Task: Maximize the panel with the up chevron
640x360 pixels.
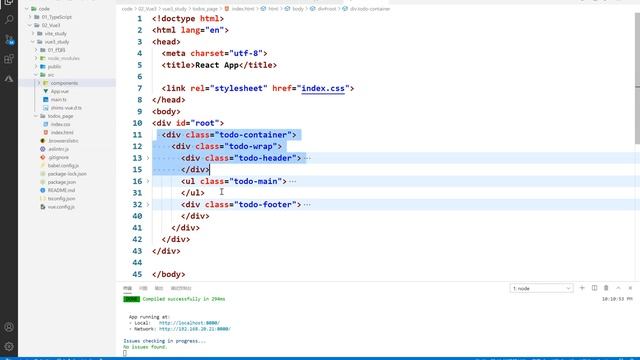Action: 618,288
